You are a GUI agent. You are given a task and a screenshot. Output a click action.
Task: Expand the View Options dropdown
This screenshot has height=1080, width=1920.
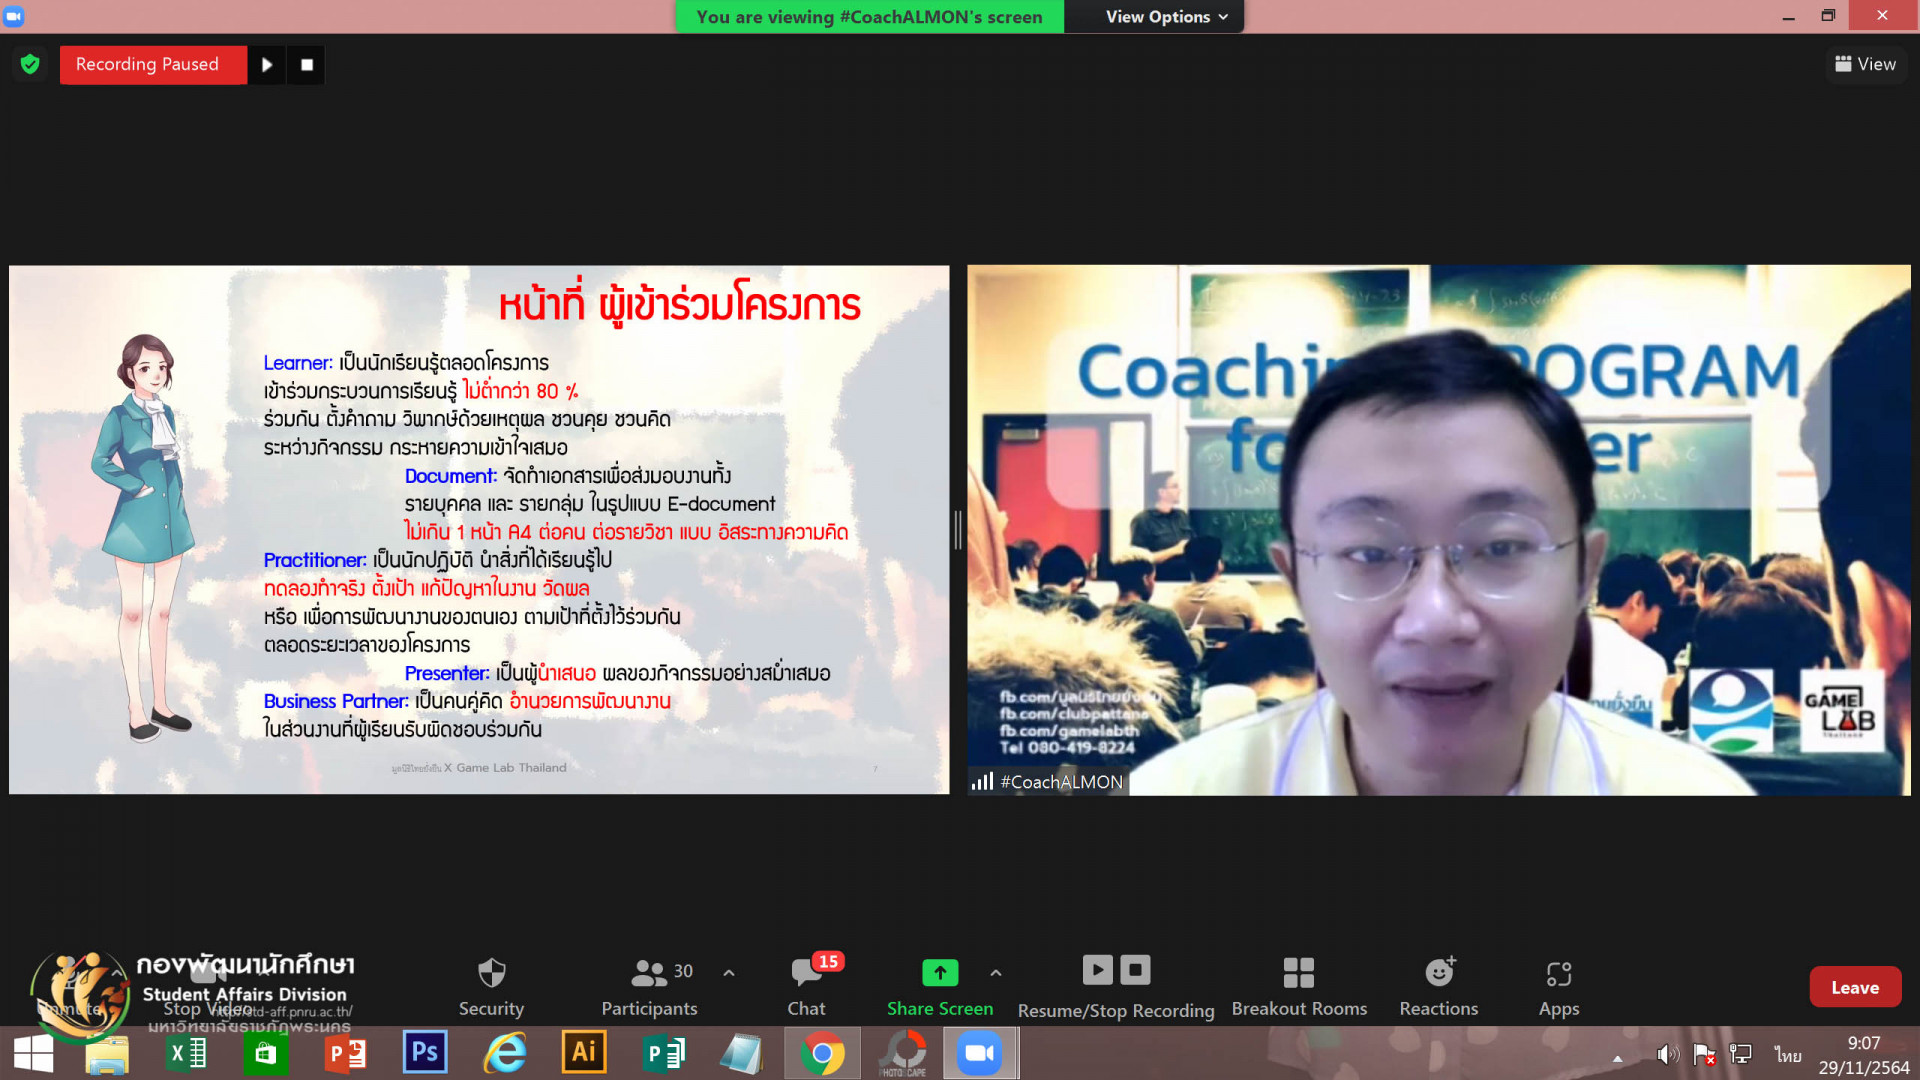coord(1166,17)
